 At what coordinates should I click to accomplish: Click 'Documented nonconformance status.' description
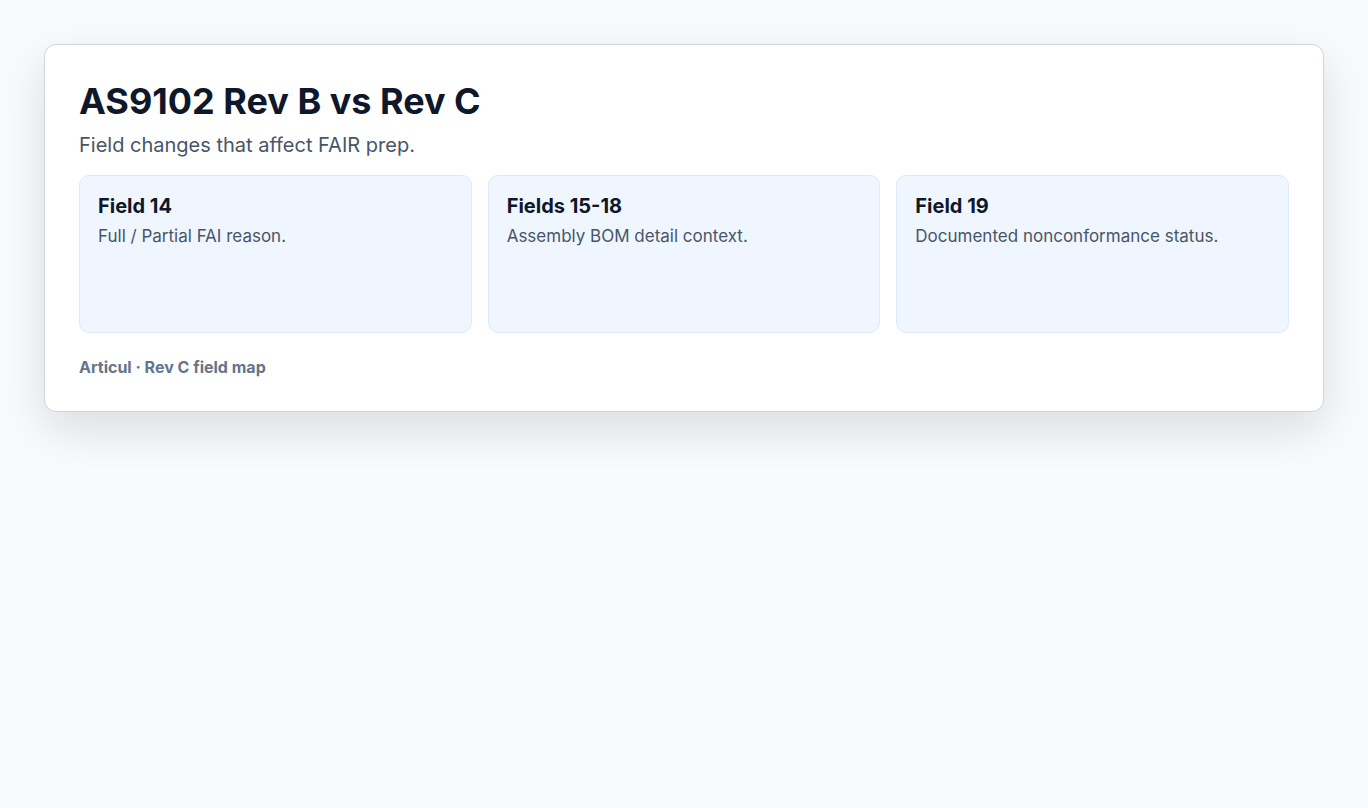(1067, 236)
